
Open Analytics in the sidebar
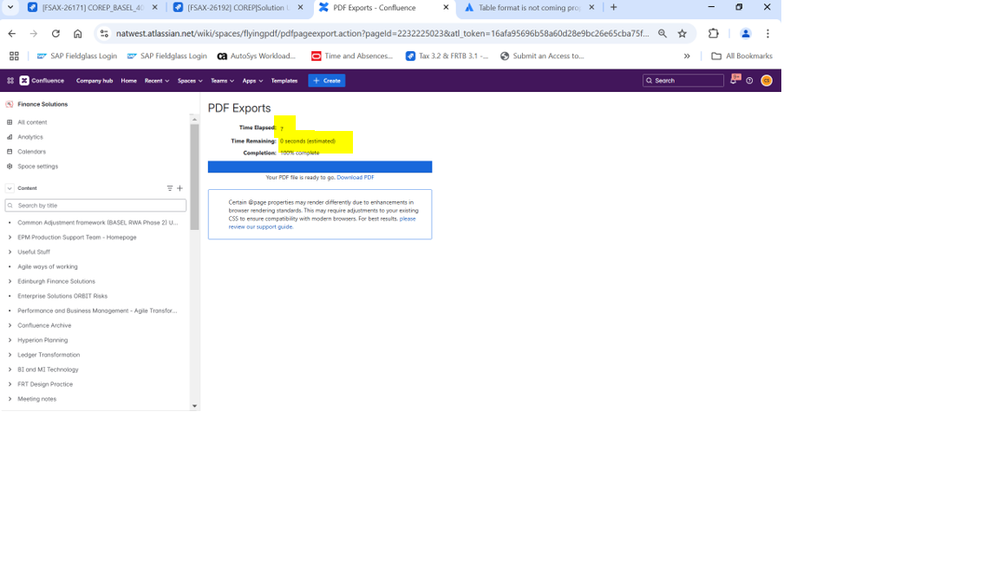click(x=31, y=136)
